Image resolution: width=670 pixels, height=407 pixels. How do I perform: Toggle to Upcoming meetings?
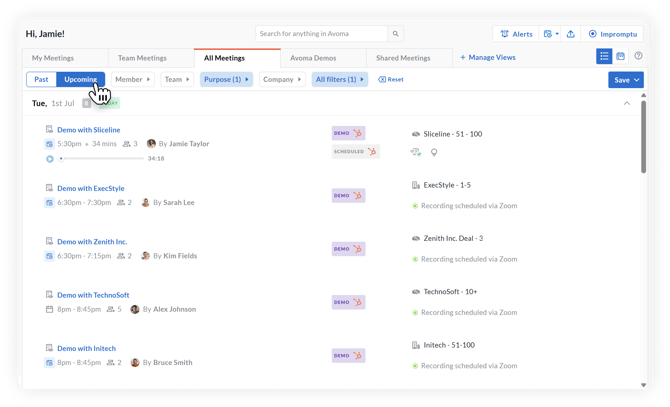(80, 79)
